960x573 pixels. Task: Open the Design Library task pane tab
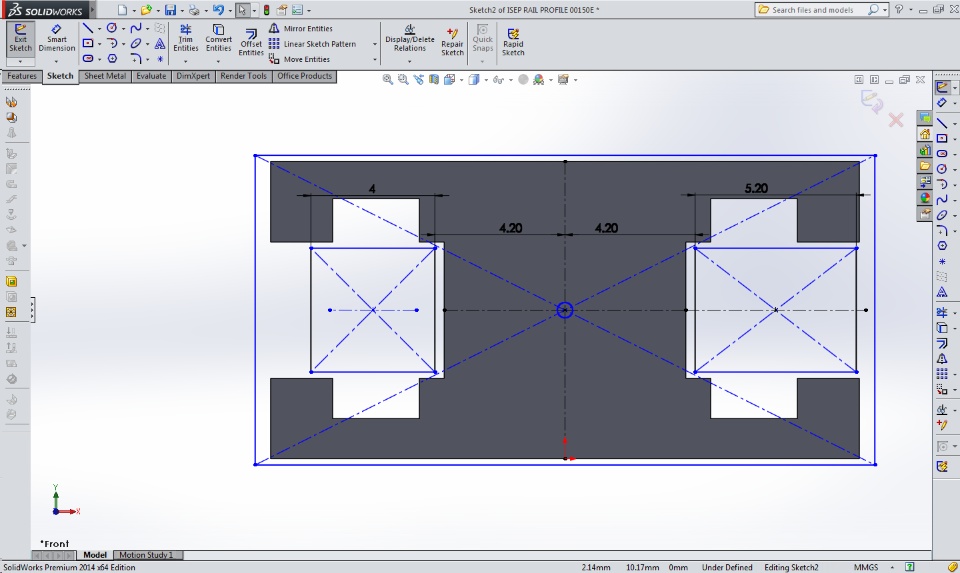pyautogui.click(x=924, y=150)
